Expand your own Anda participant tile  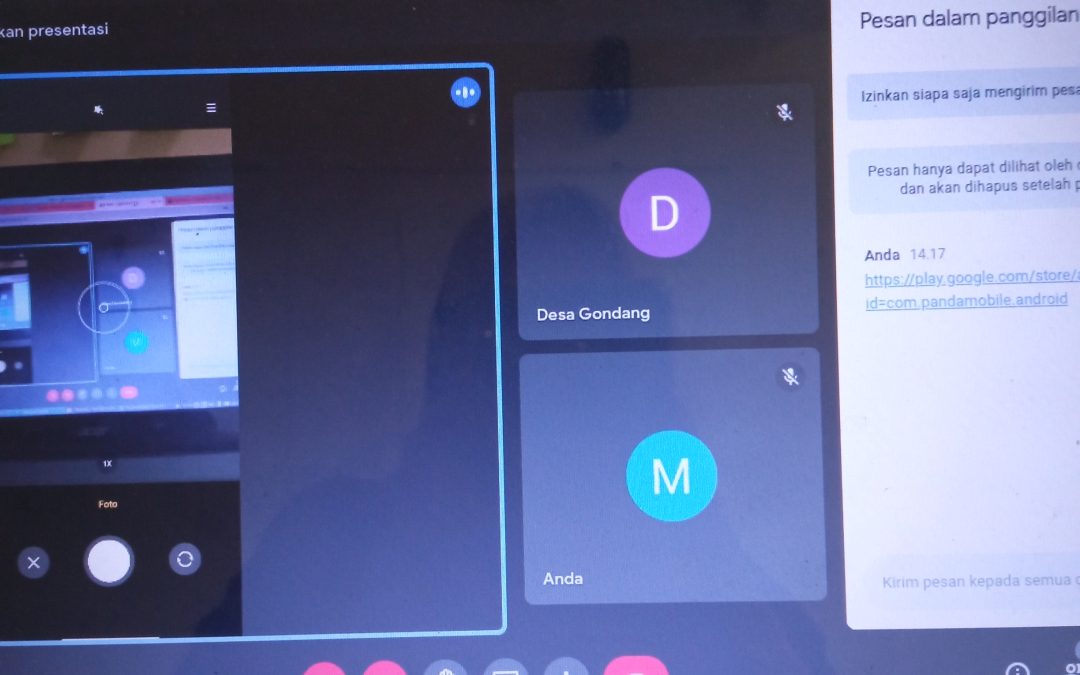(671, 477)
